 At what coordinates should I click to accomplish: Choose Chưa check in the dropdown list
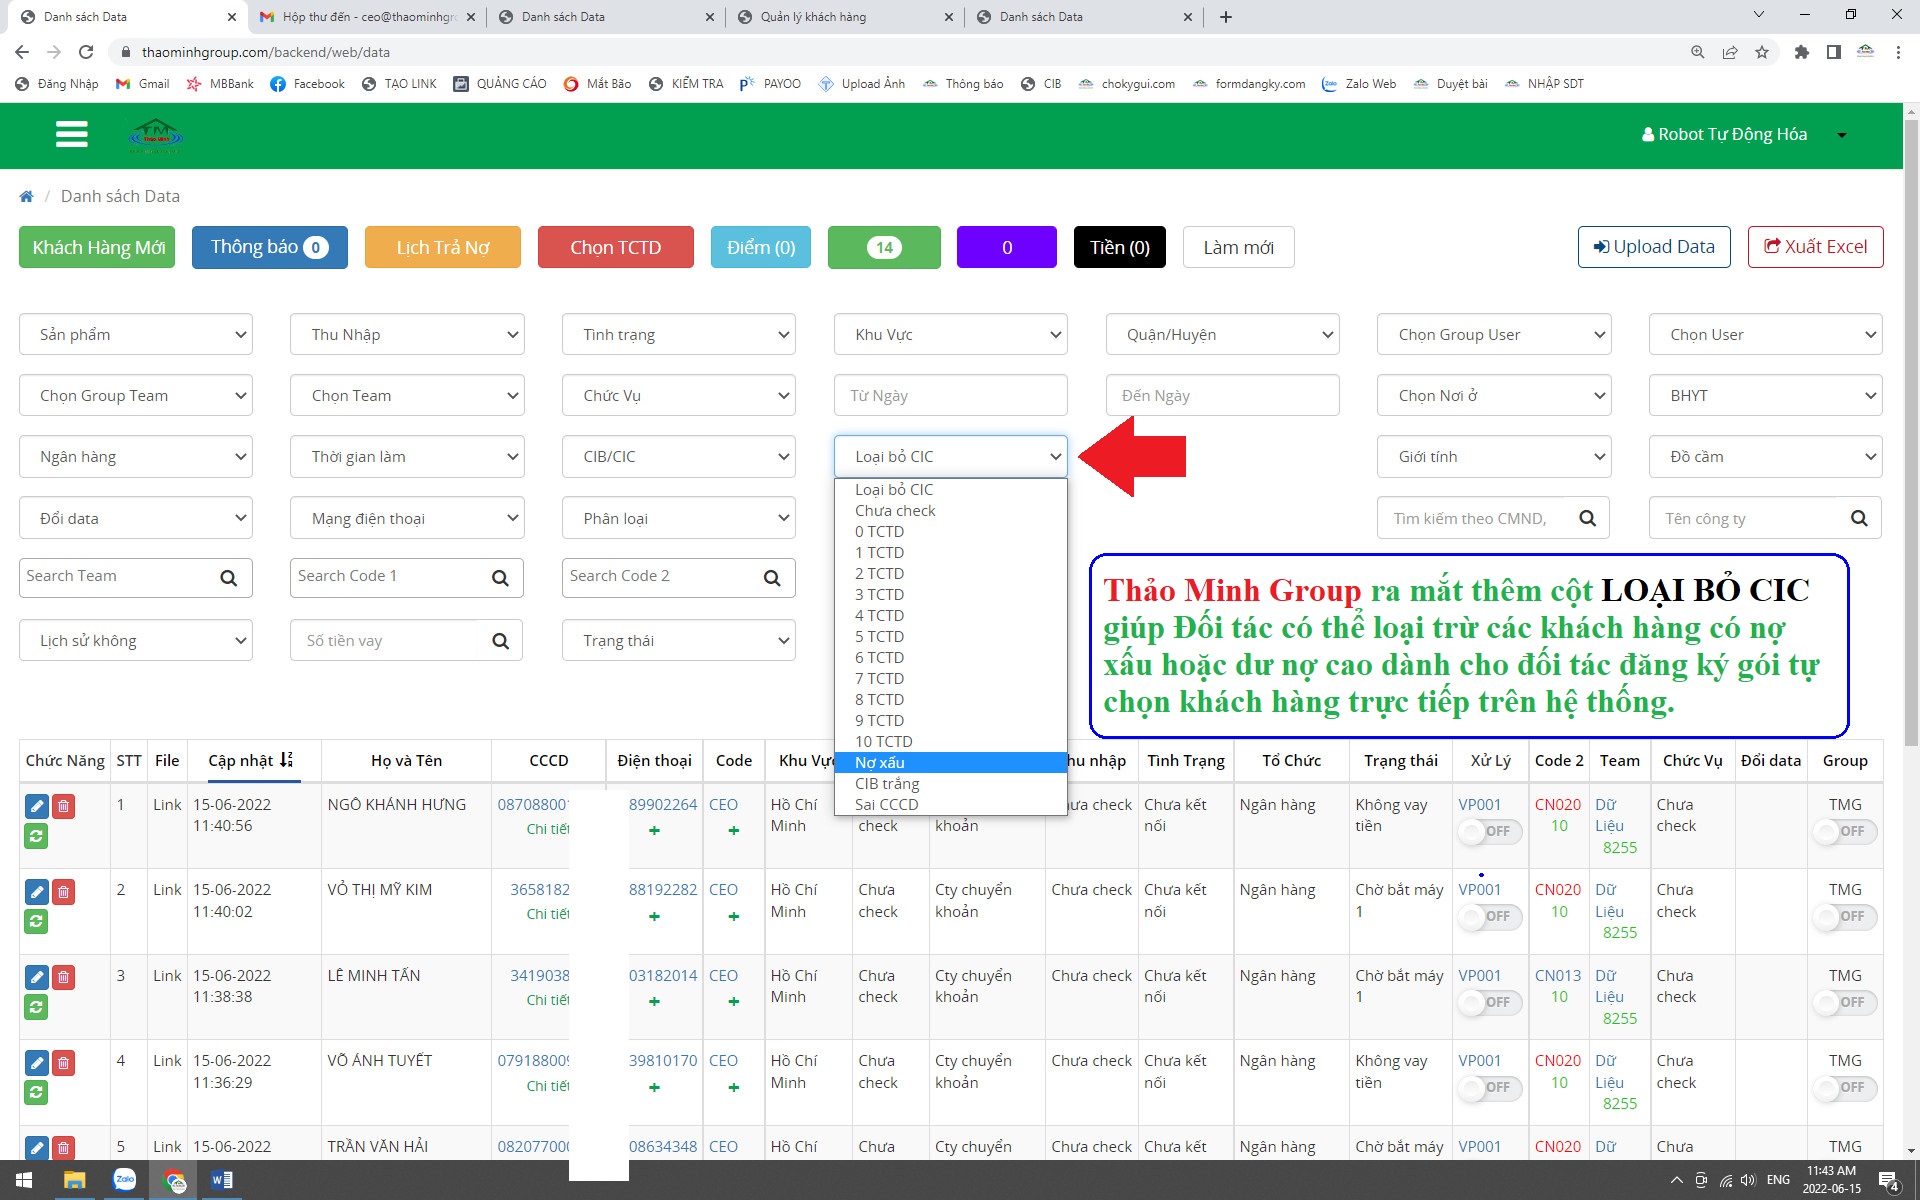(x=951, y=511)
